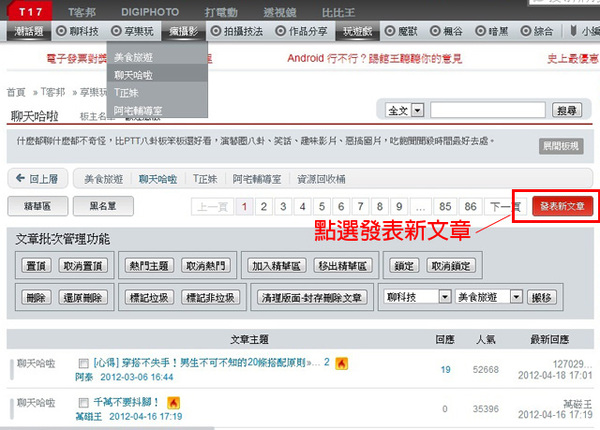Open DIGIPHOTO in top navigation

coord(150,13)
